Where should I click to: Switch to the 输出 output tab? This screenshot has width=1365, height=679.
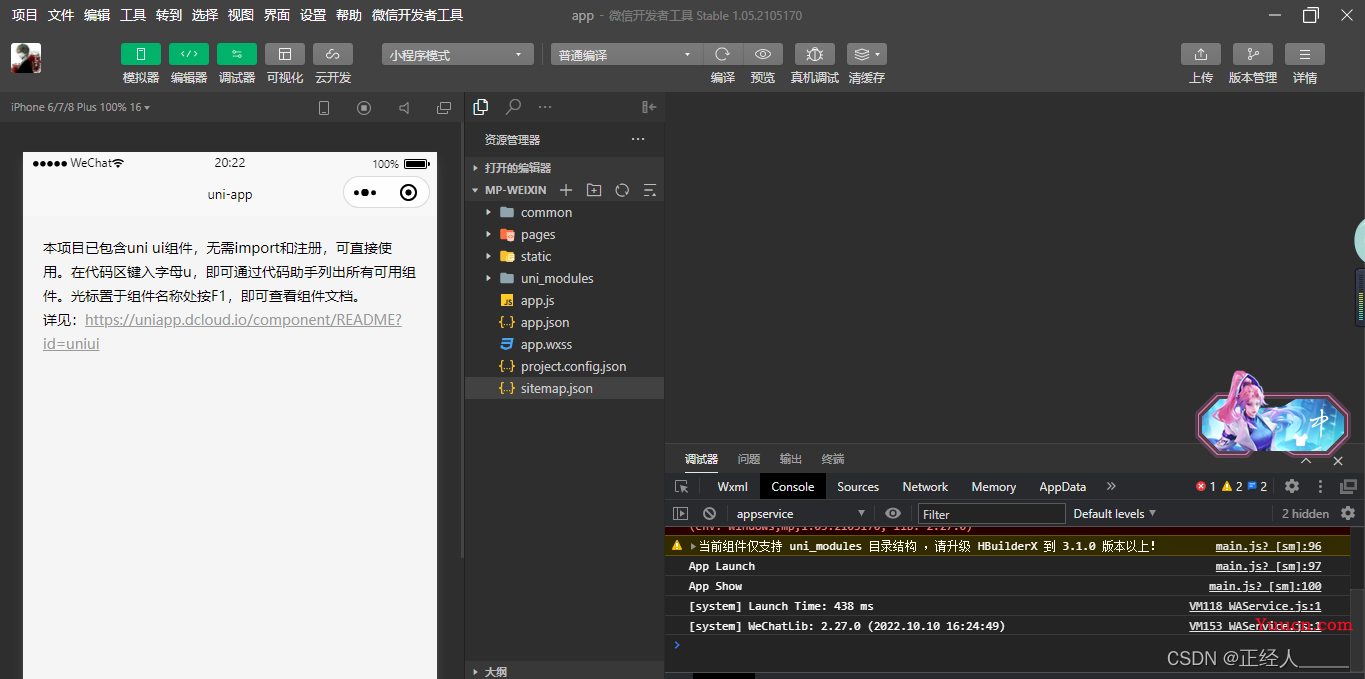tap(791, 459)
